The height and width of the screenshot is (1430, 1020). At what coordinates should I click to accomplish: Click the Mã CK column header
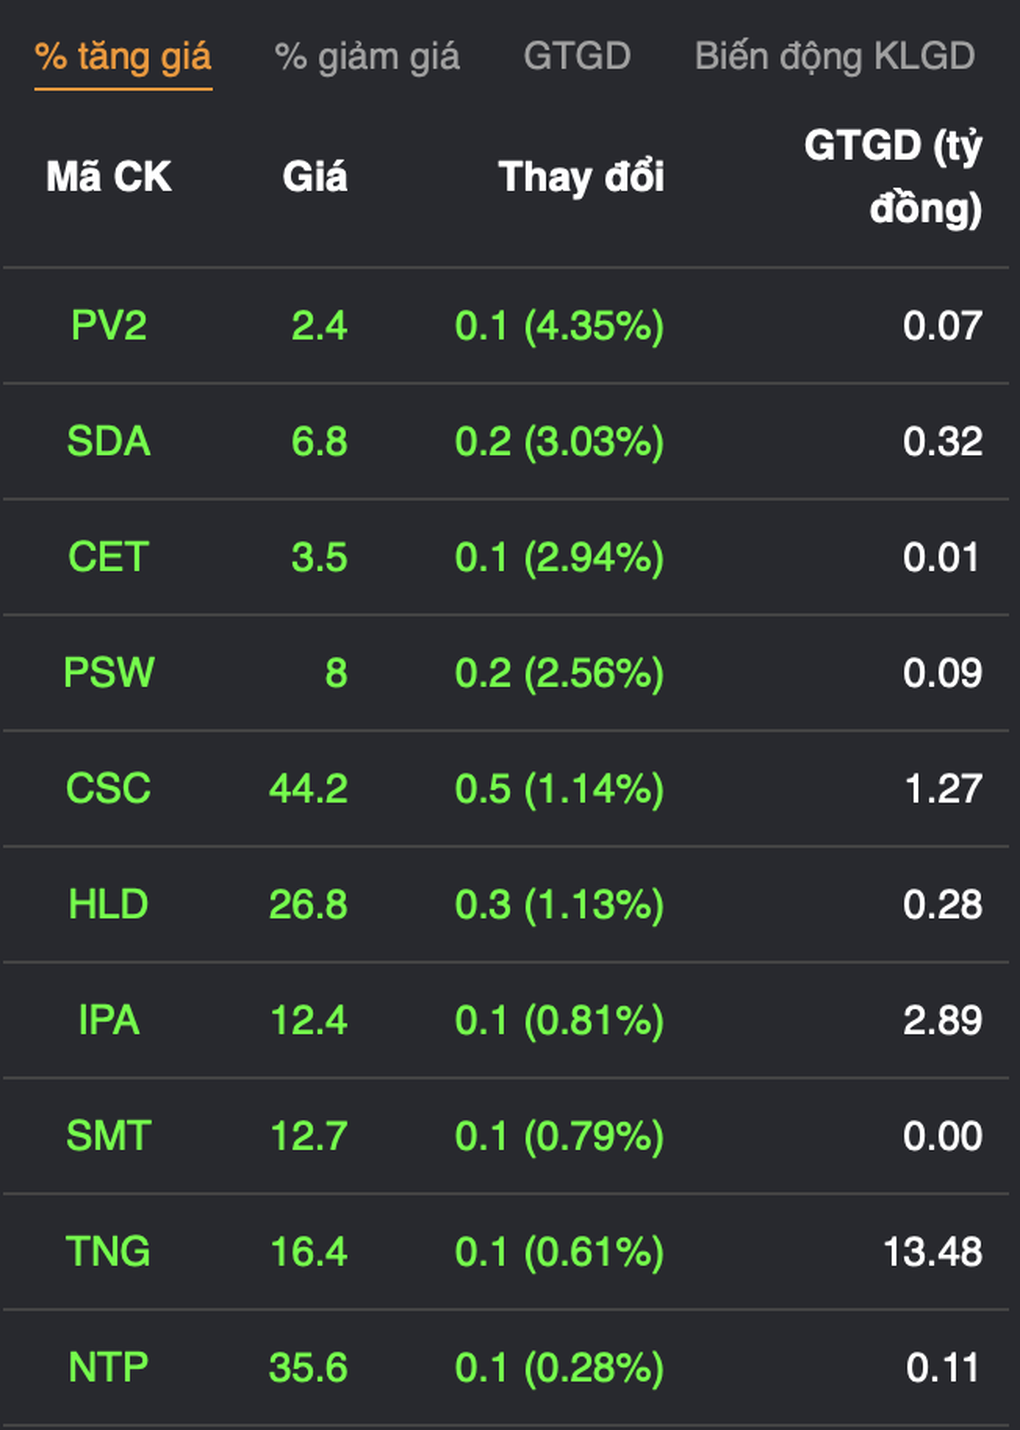[108, 177]
